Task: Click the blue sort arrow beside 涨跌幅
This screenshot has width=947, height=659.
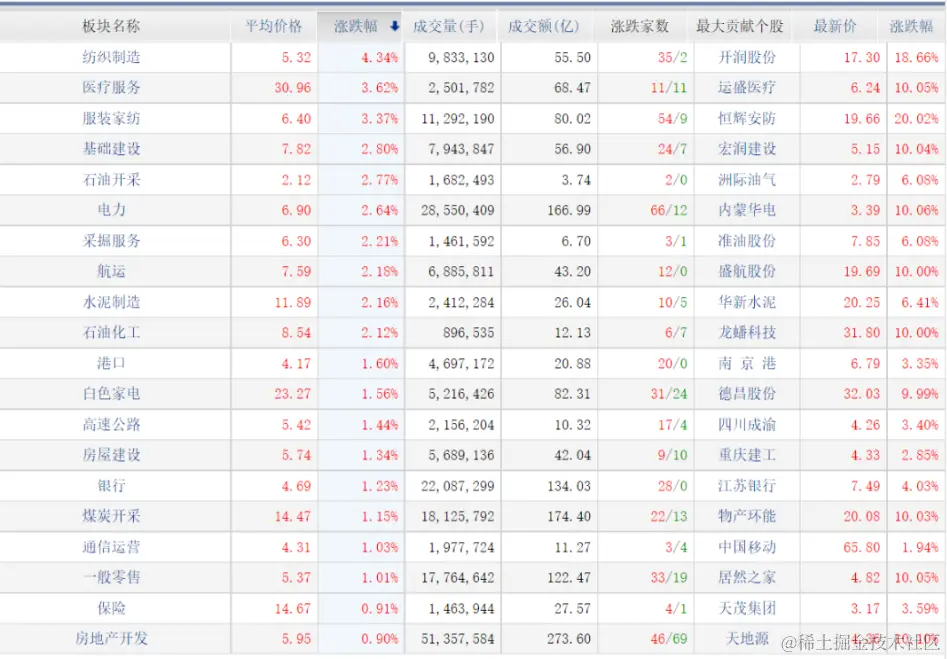Action: [394, 26]
